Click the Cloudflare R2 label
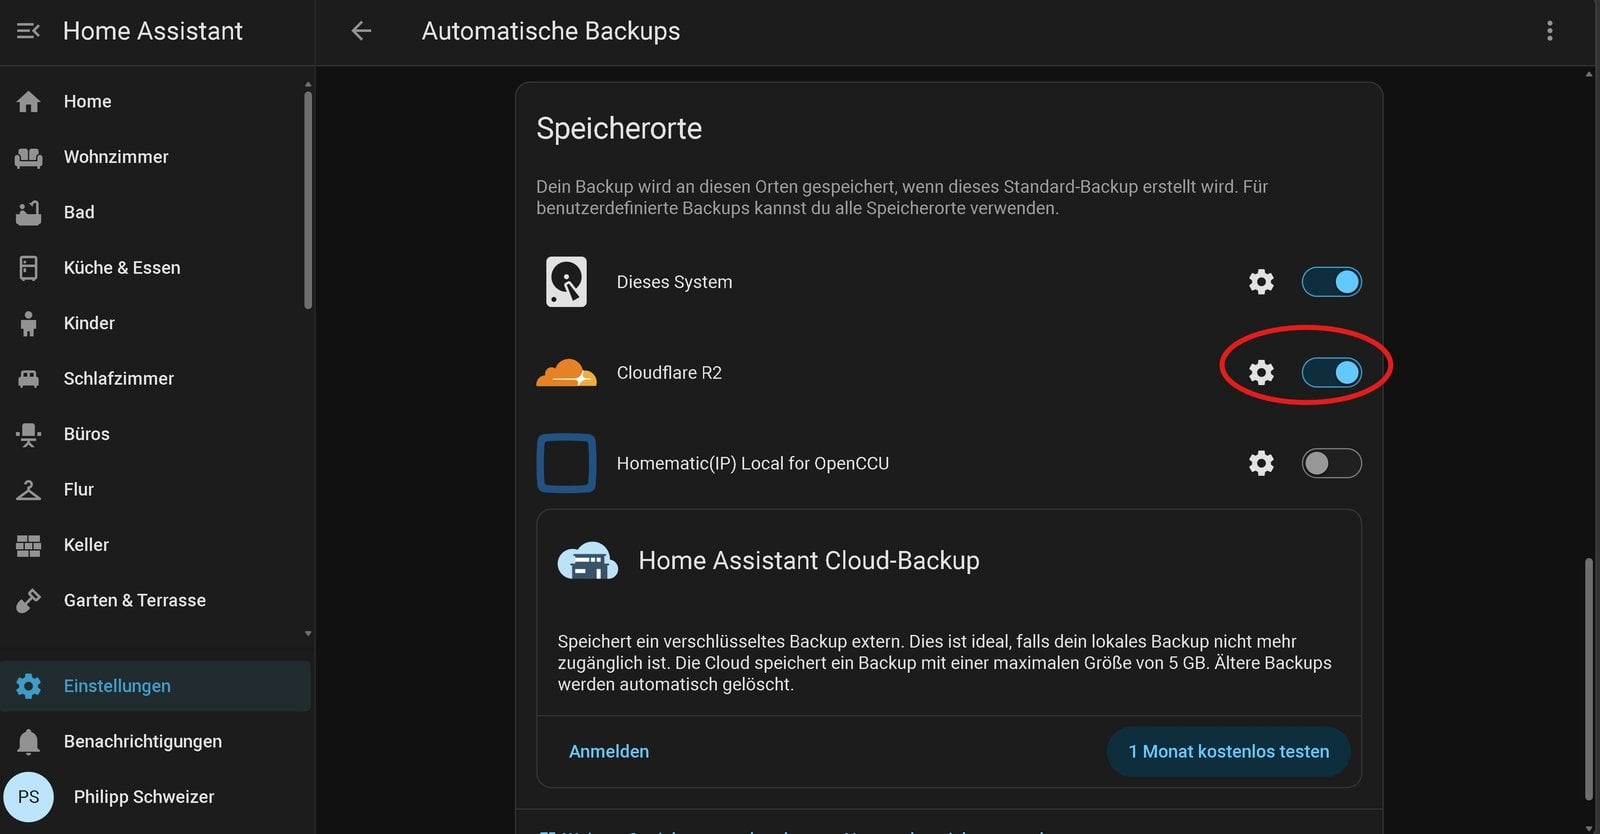 tap(669, 373)
